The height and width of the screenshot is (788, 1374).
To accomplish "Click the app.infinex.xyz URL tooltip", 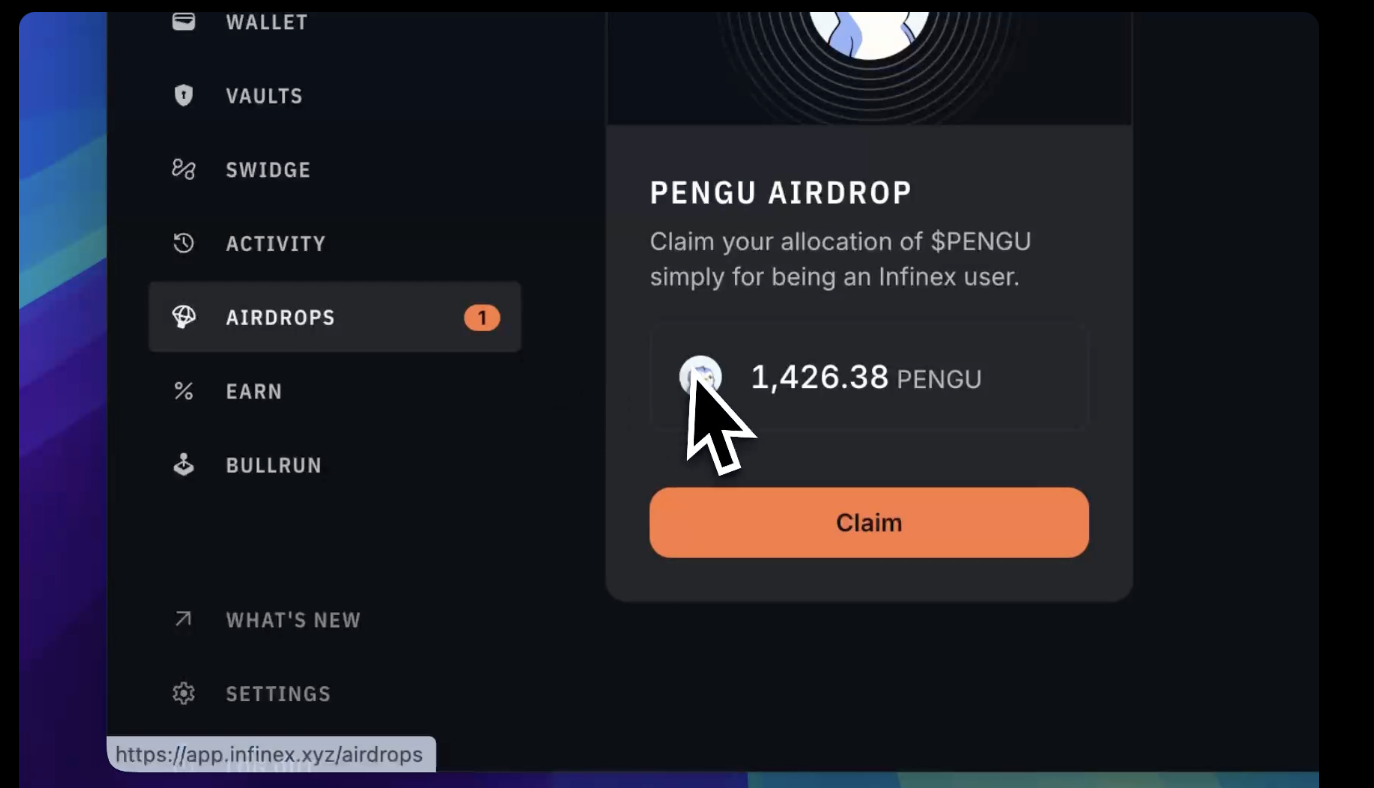I will 270,754.
